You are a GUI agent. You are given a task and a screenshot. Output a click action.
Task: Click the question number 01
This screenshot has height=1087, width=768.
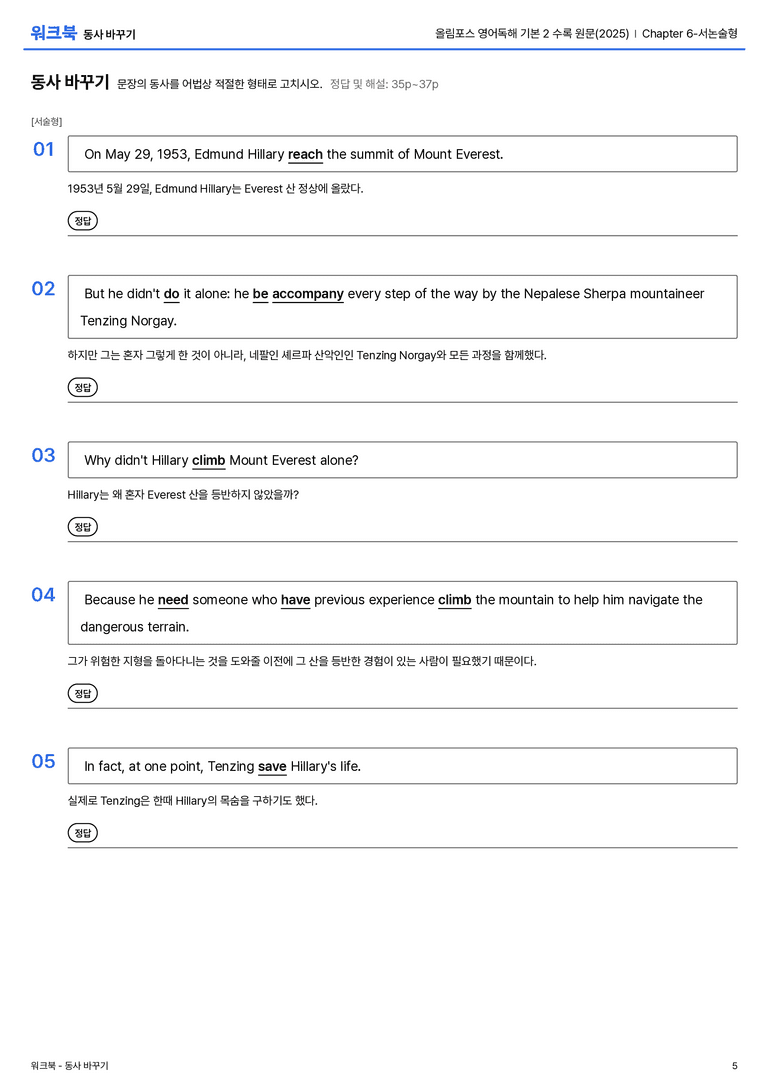43,149
